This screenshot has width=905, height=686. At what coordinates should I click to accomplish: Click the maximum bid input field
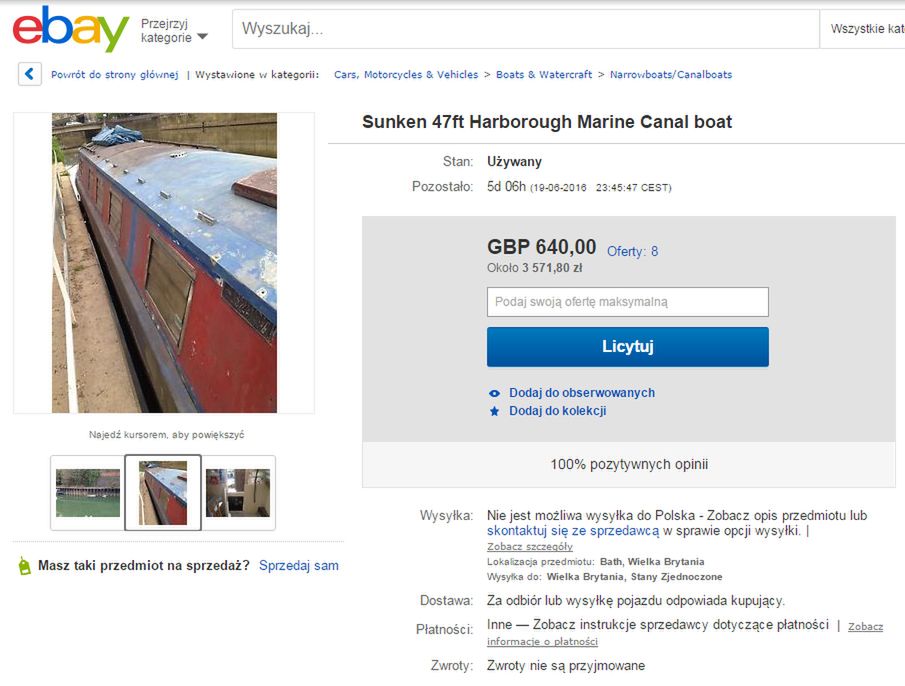pos(627,302)
